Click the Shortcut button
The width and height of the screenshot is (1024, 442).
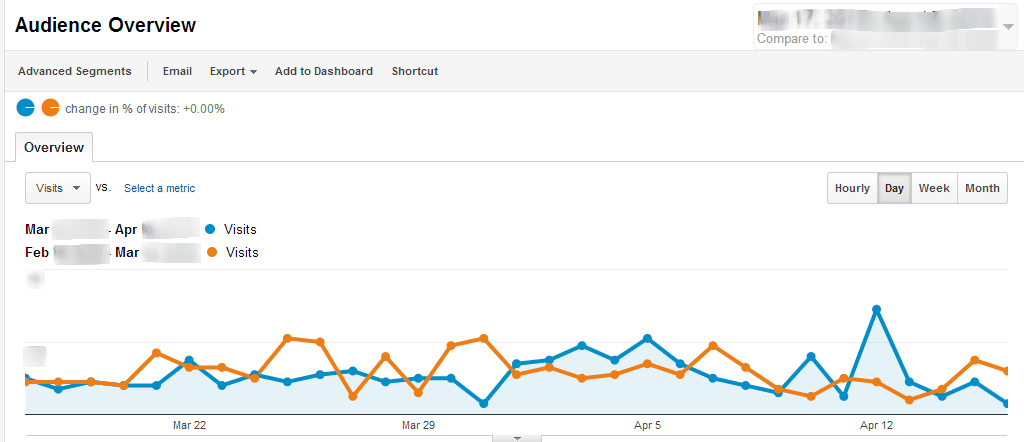click(415, 71)
